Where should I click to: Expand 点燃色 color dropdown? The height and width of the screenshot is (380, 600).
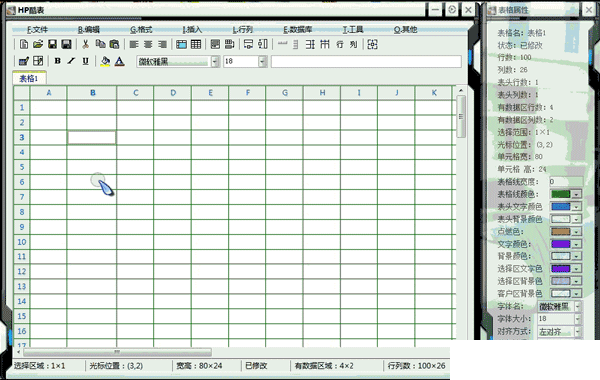576,232
